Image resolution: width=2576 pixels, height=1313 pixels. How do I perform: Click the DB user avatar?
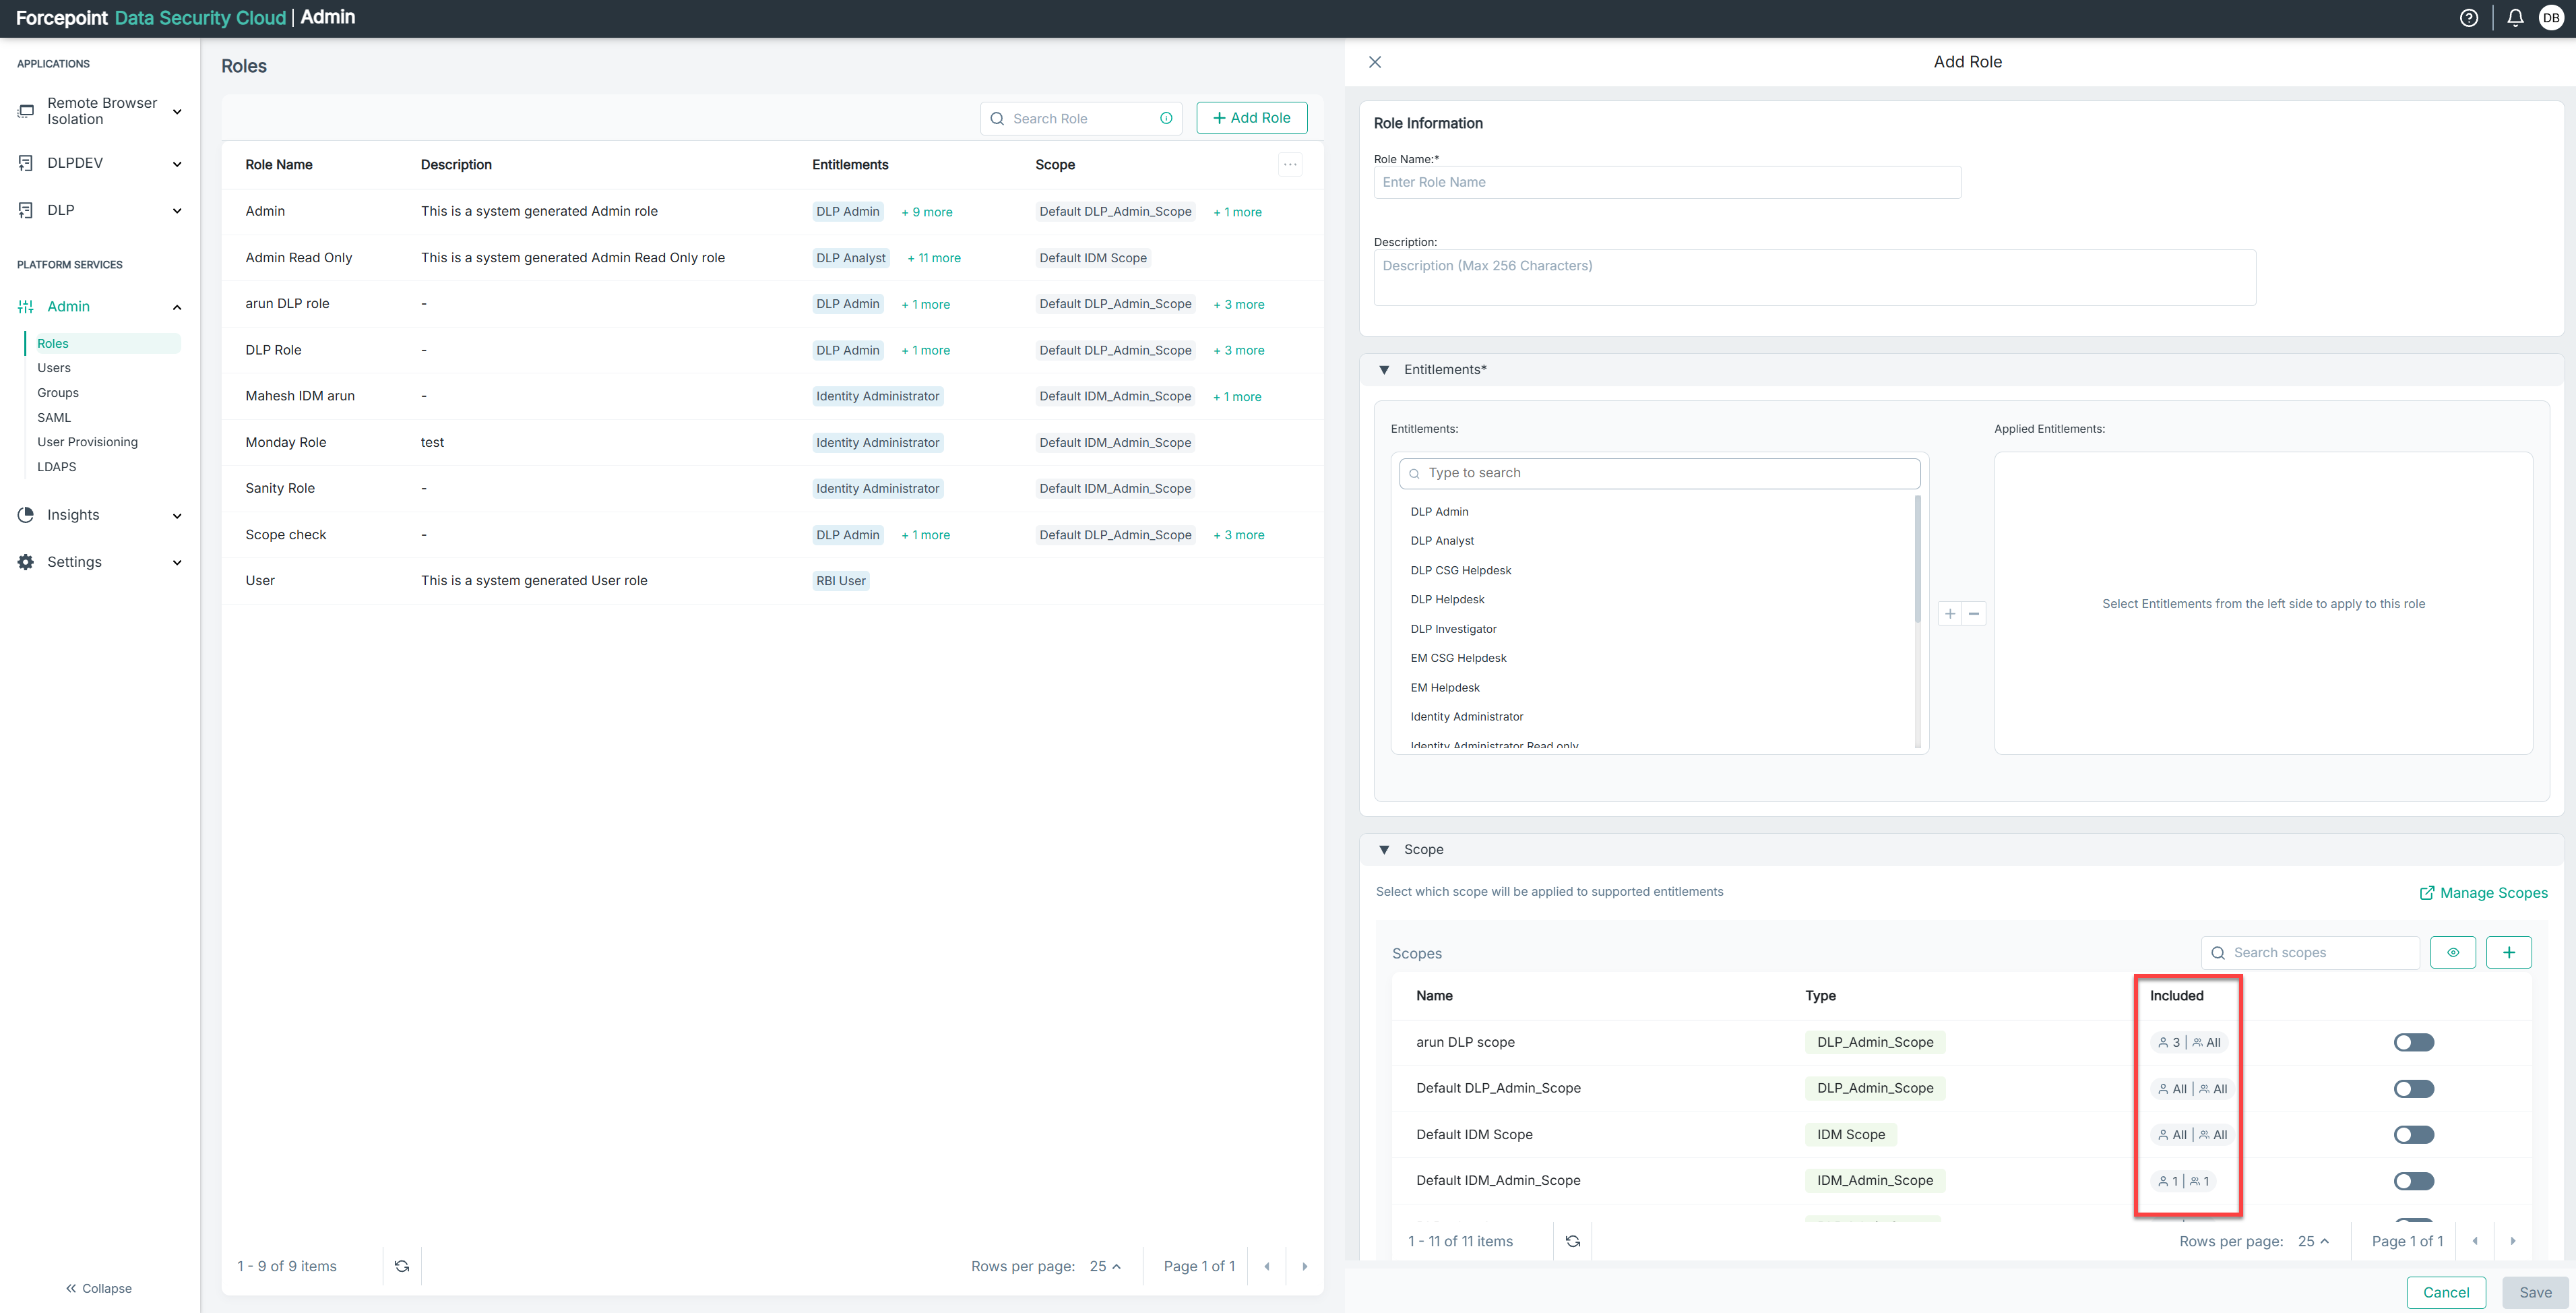point(2551,18)
